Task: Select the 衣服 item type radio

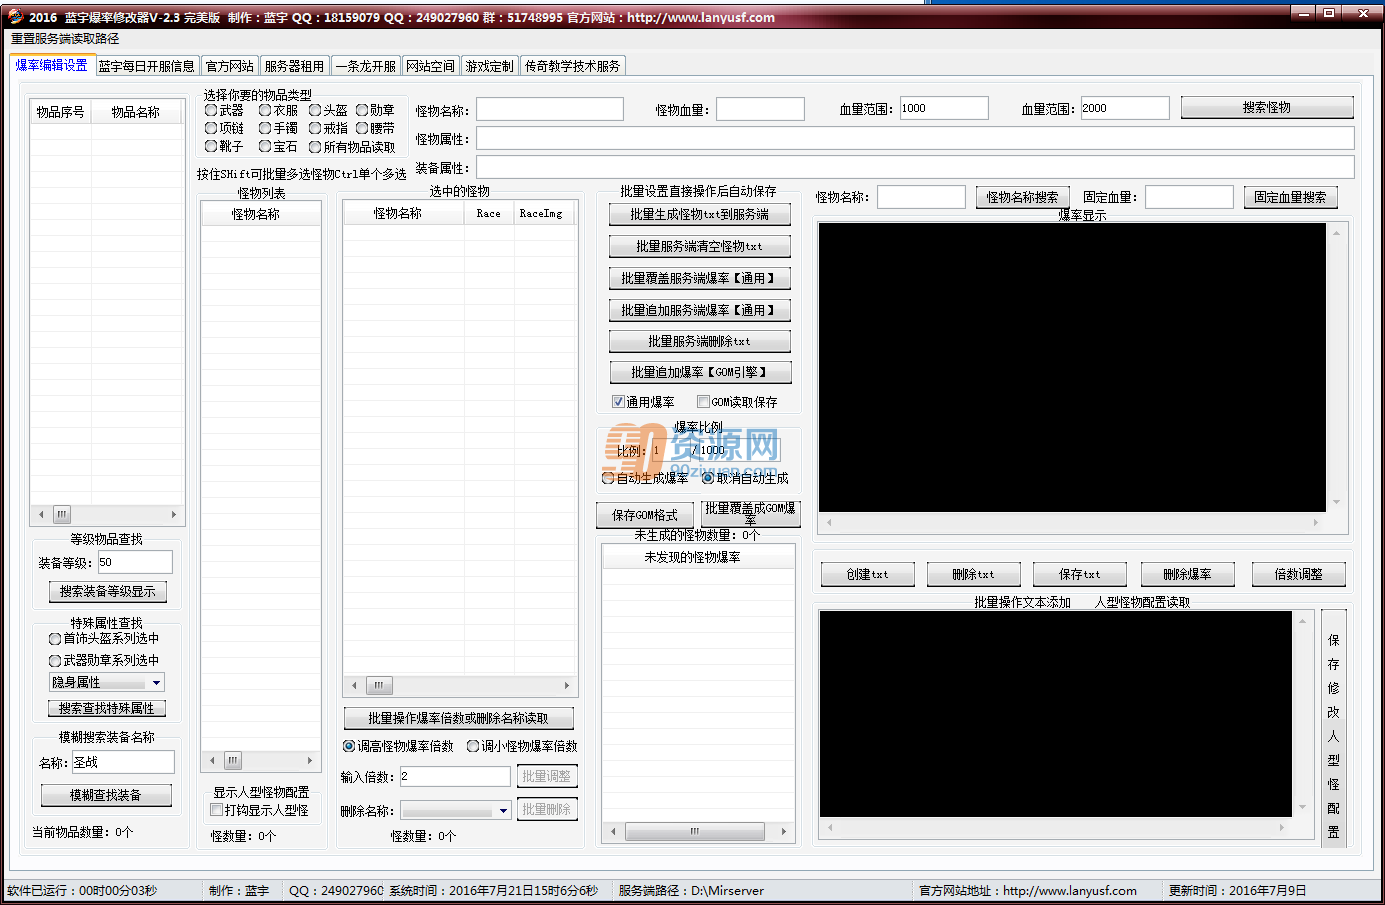Action: pos(265,110)
